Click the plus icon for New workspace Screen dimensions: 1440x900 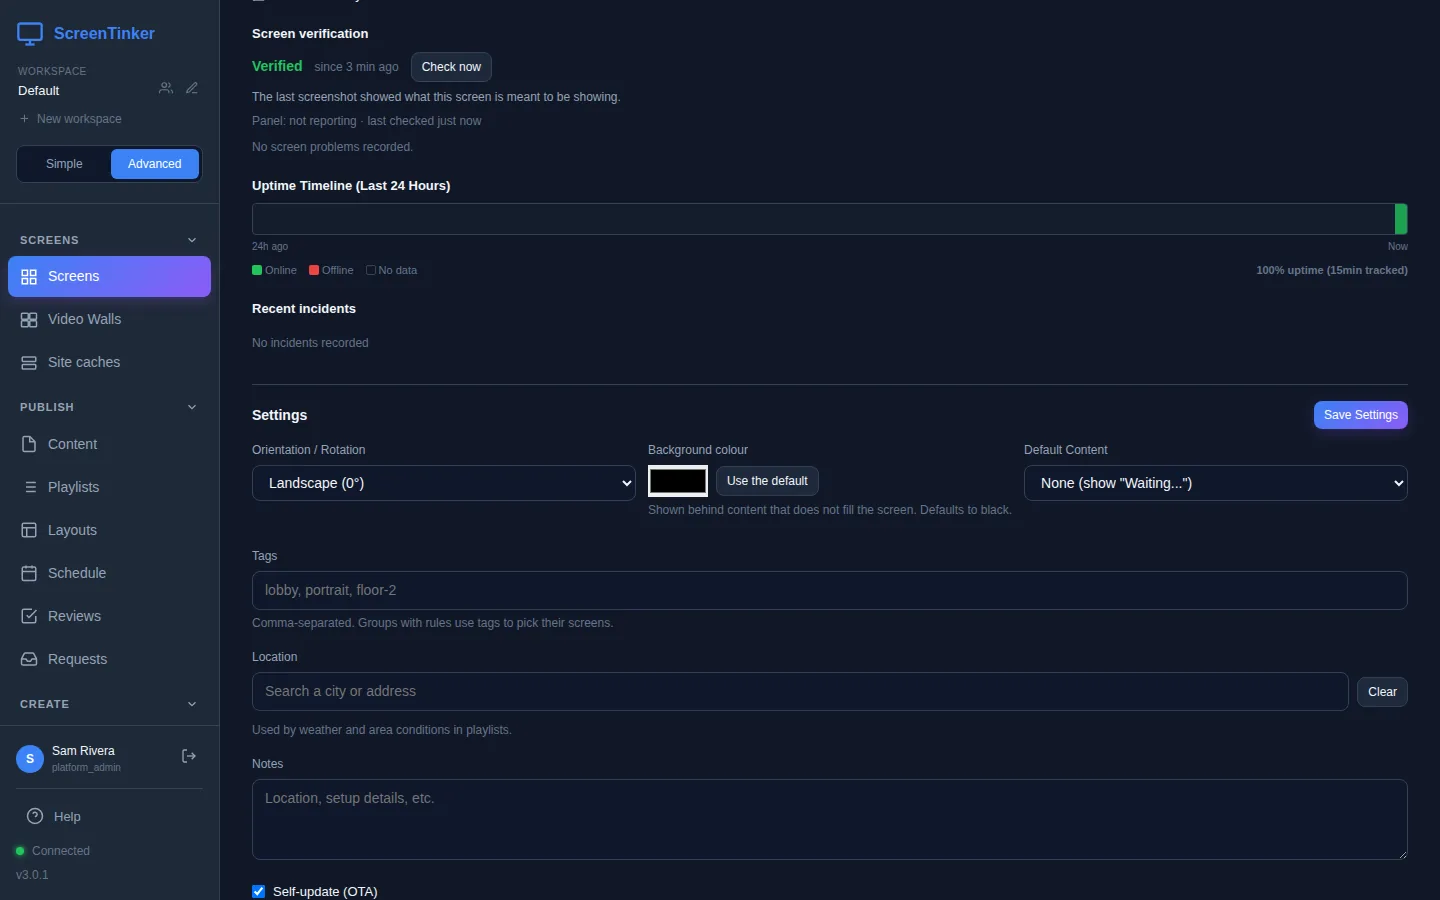pyautogui.click(x=25, y=119)
